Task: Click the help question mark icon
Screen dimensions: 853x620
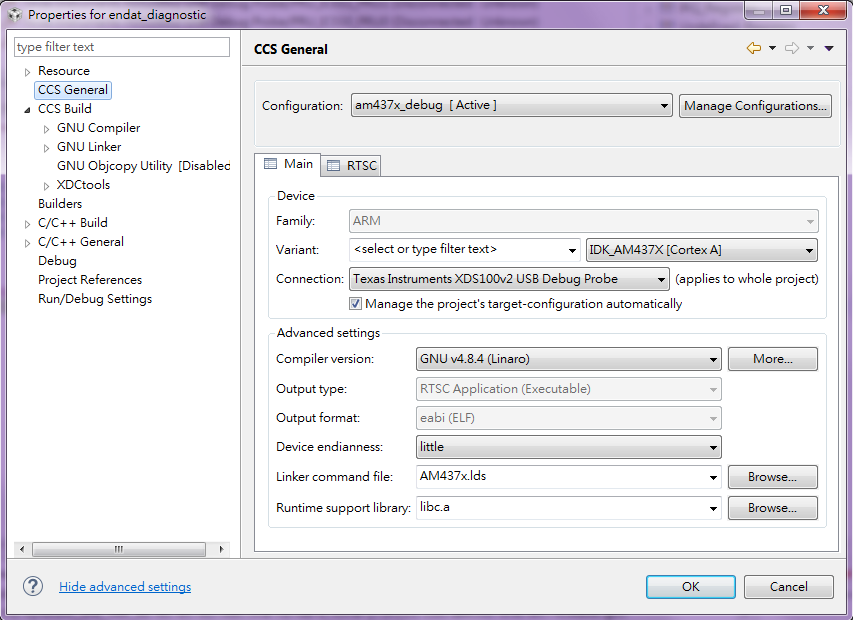Action: pos(33,586)
